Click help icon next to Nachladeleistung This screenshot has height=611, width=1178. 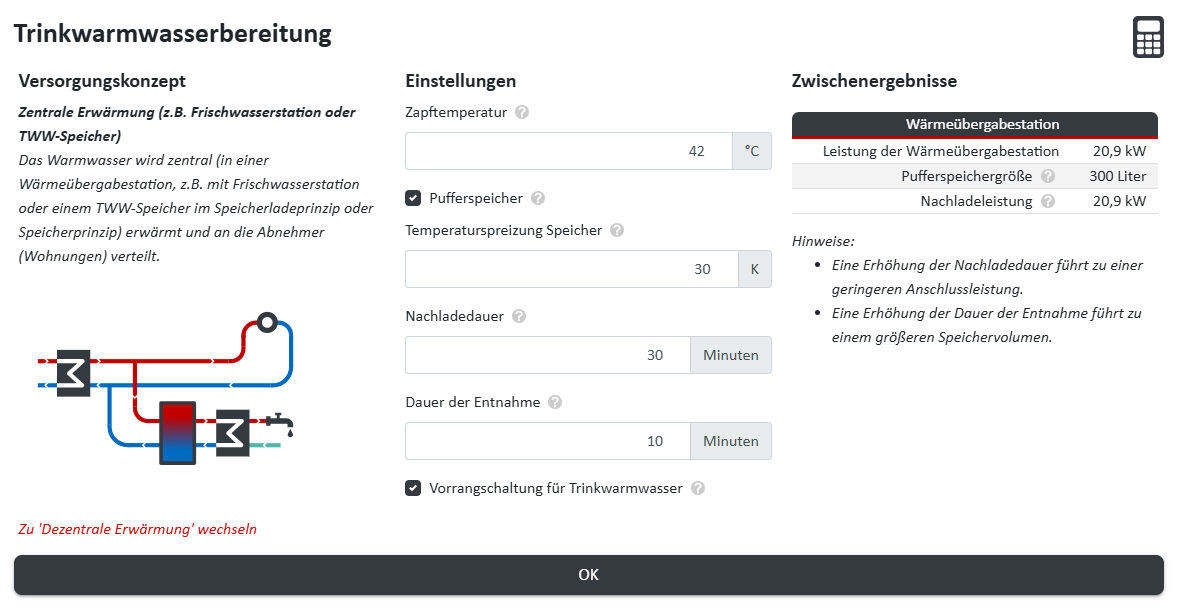coord(1047,200)
